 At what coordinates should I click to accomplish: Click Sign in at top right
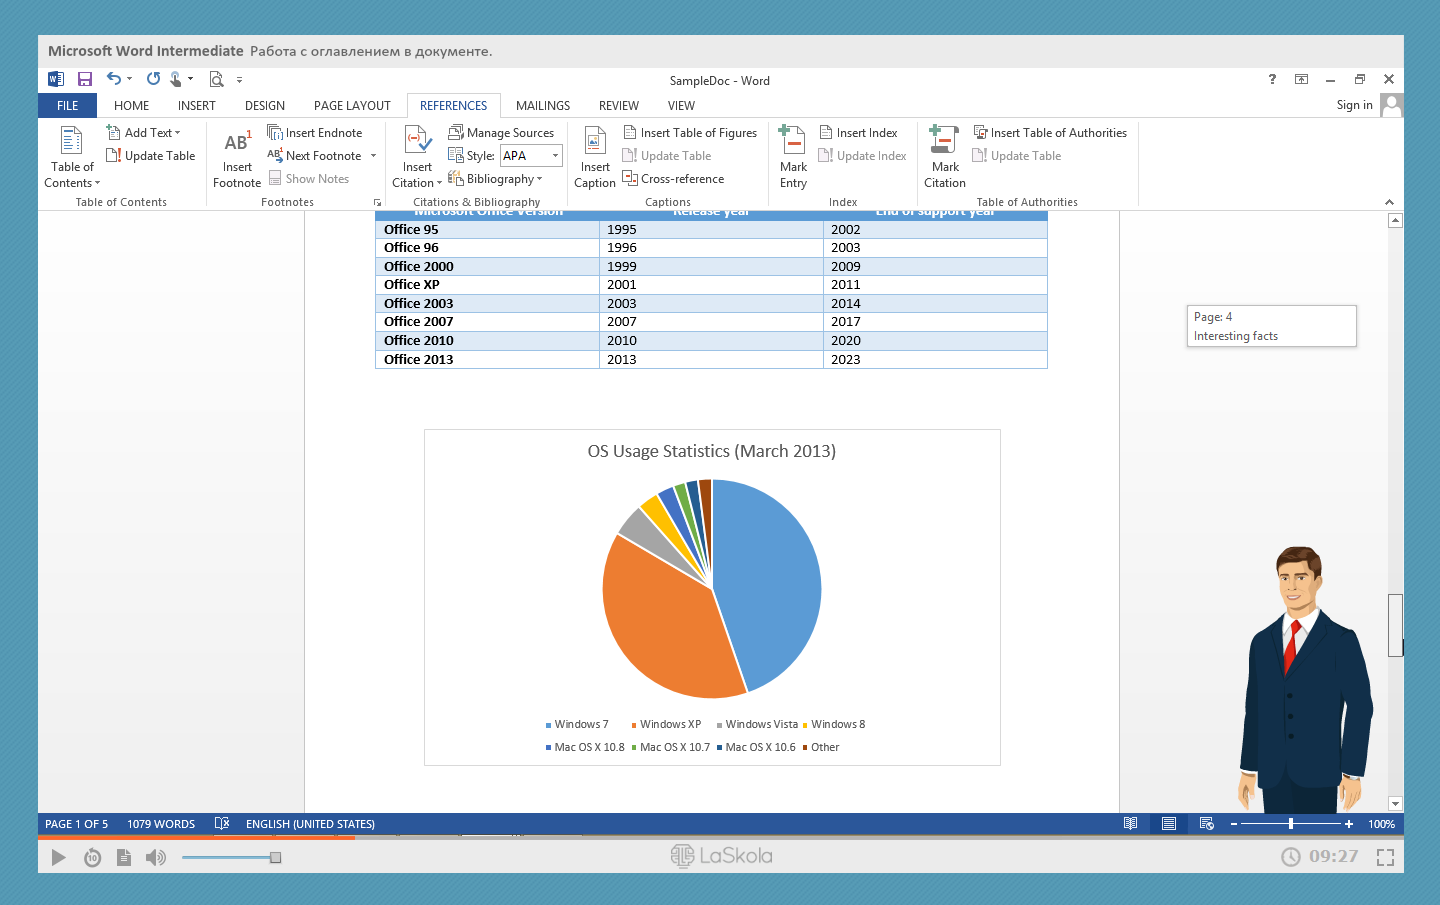(x=1354, y=105)
